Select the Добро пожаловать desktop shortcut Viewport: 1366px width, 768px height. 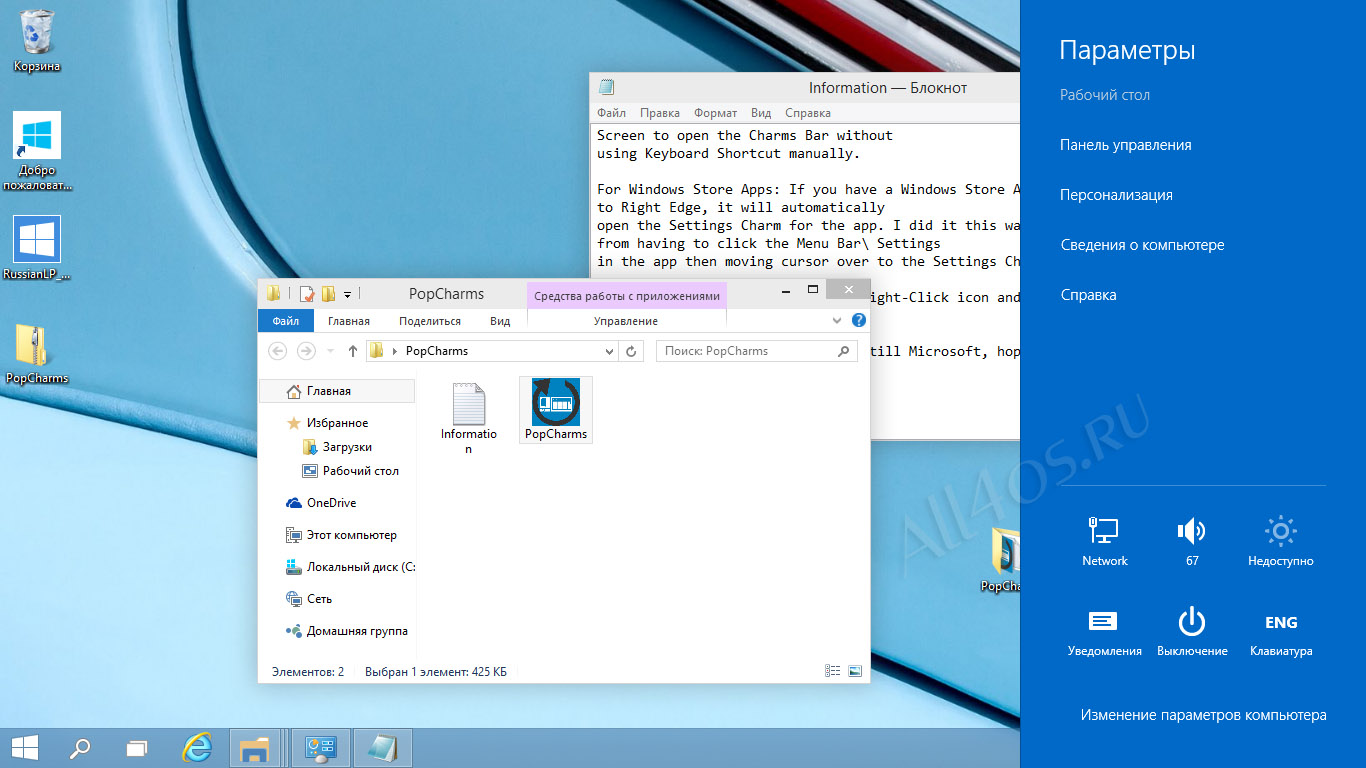pos(37,151)
